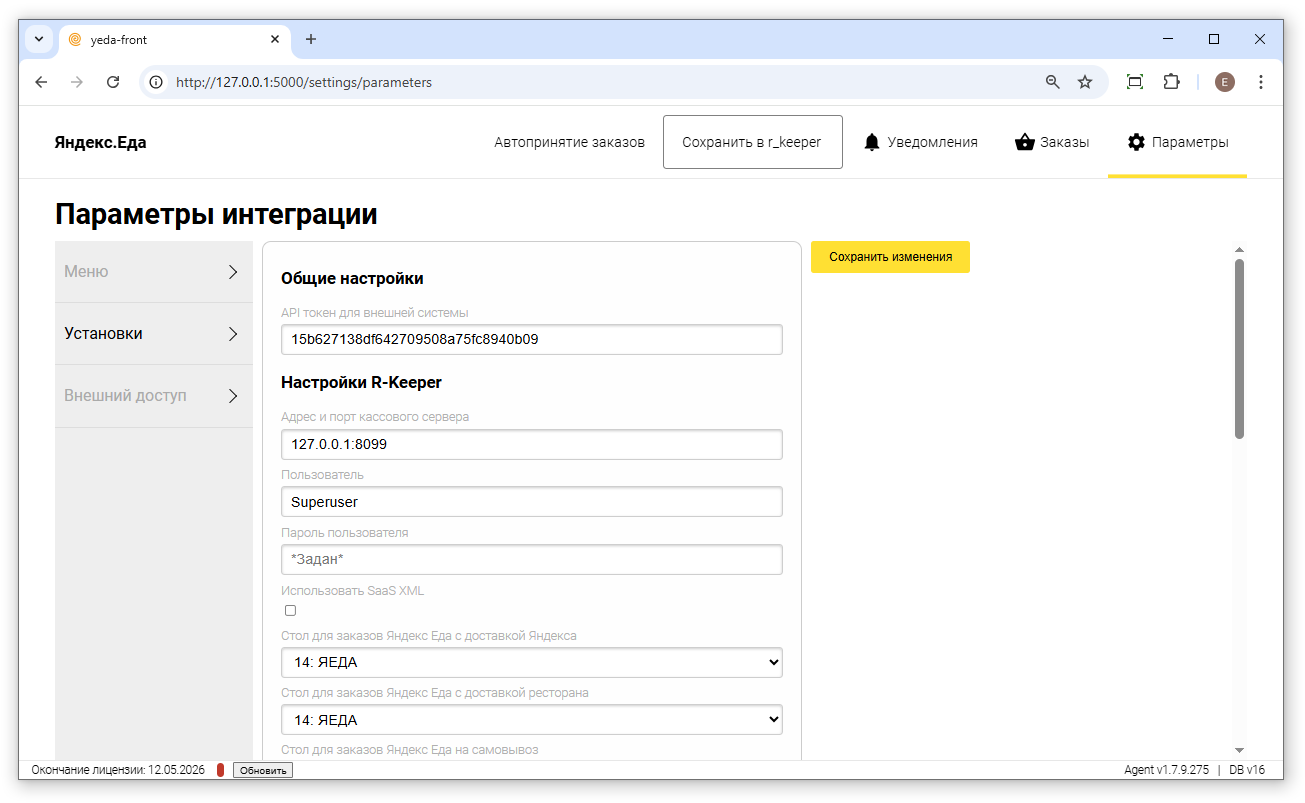Open the Chrome profile avatar
Image resolution: width=1305 pixels, height=803 pixels.
(x=1225, y=82)
